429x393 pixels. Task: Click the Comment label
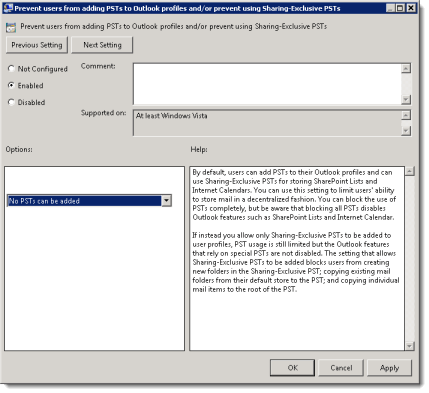98,66
